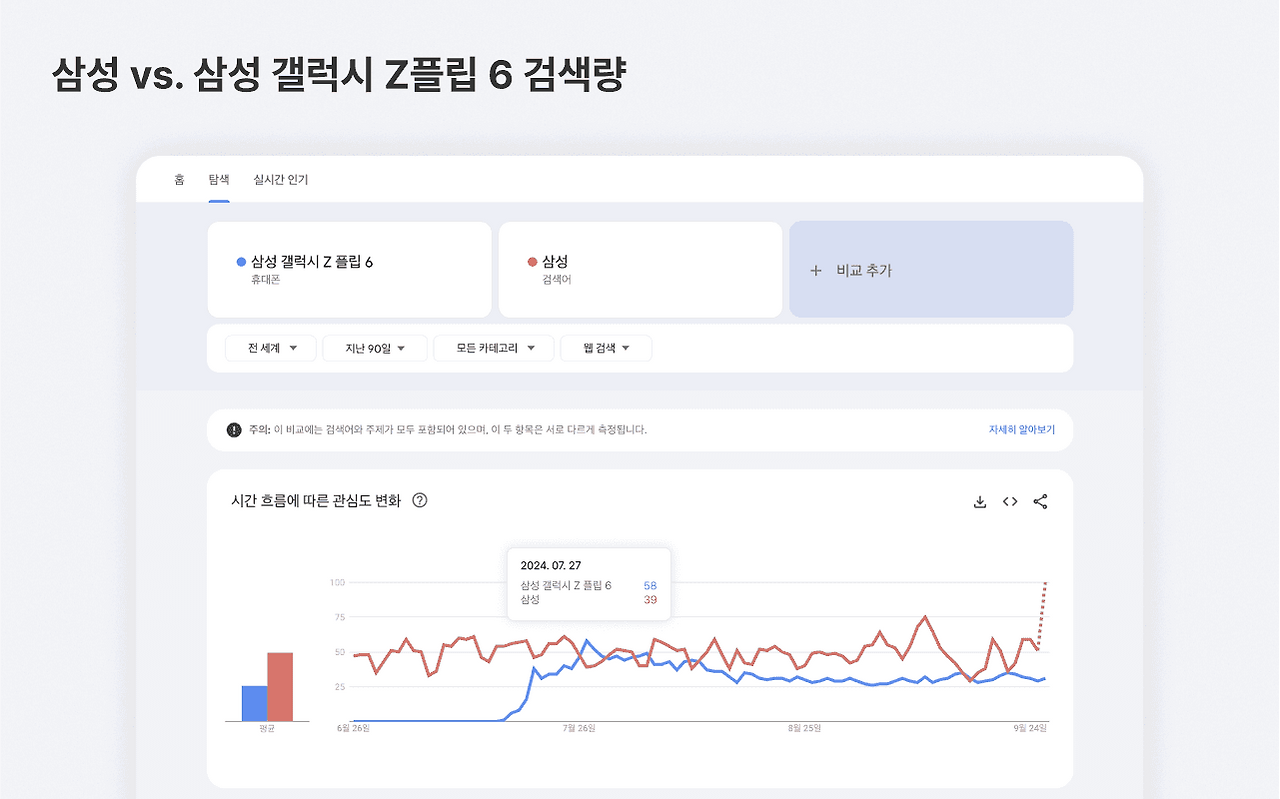The height and width of the screenshot is (799, 1280).
Task: Open the 웹 검색 search type dropdown
Action: [606, 348]
